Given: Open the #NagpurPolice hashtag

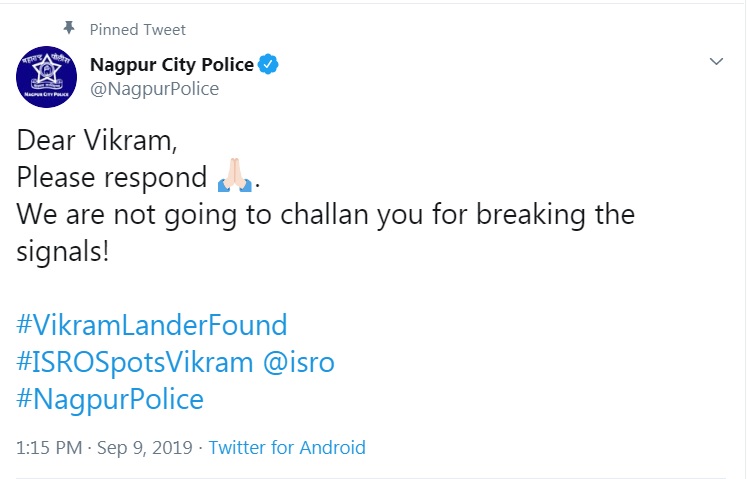Looking at the screenshot, I should 110,399.
